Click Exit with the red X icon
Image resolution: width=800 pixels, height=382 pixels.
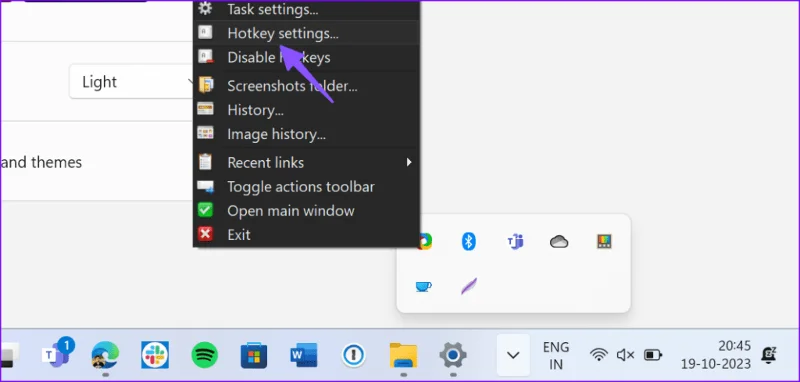click(x=307, y=235)
